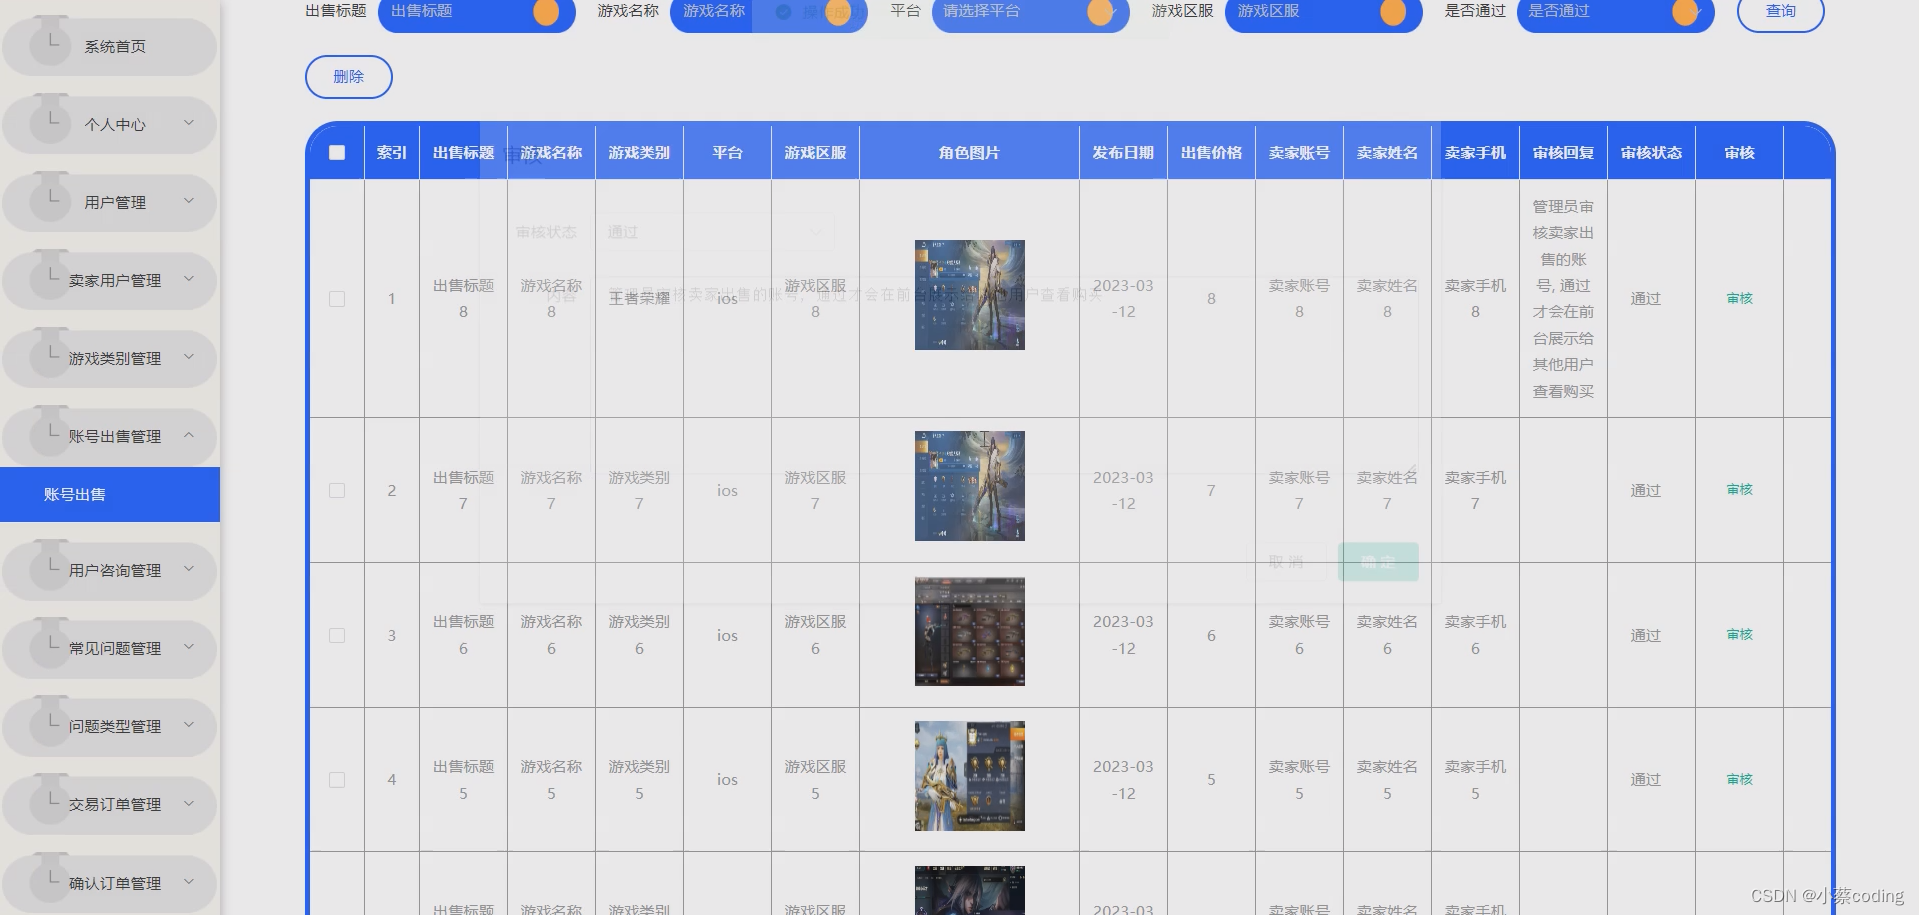Click the 出售价格 column header
The image size is (1919, 915).
click(x=1211, y=153)
